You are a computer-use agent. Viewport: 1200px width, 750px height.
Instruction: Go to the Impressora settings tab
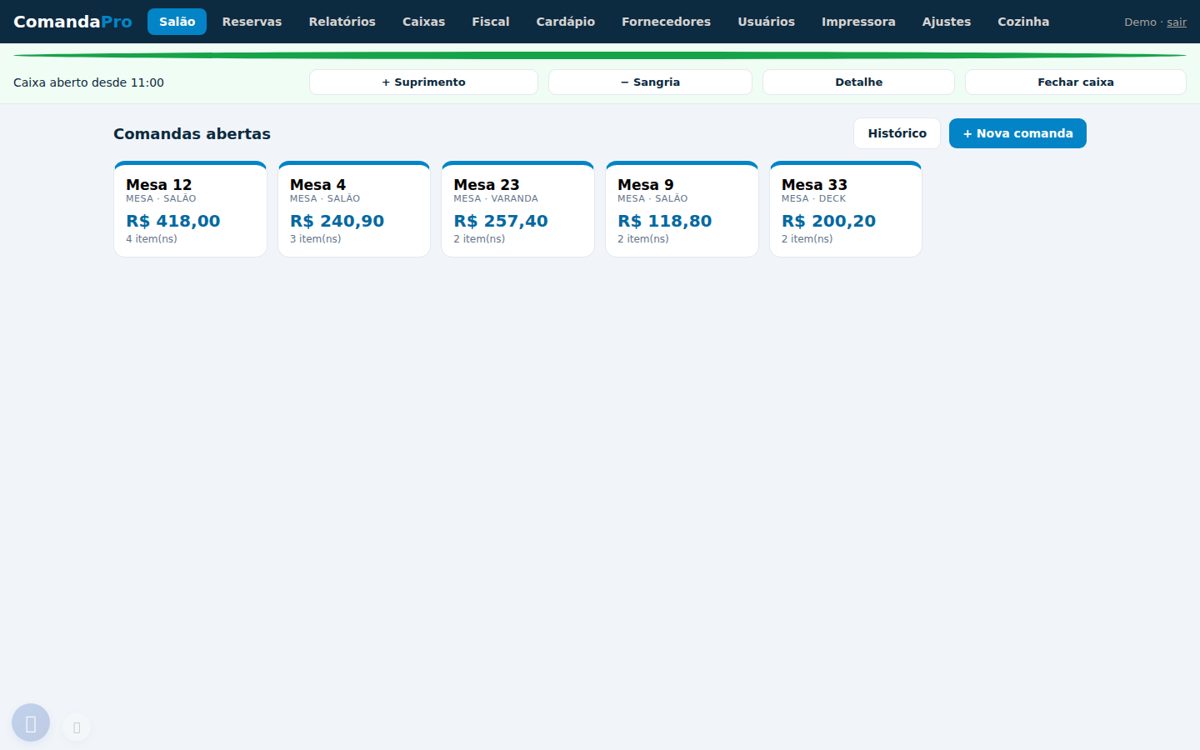(859, 22)
